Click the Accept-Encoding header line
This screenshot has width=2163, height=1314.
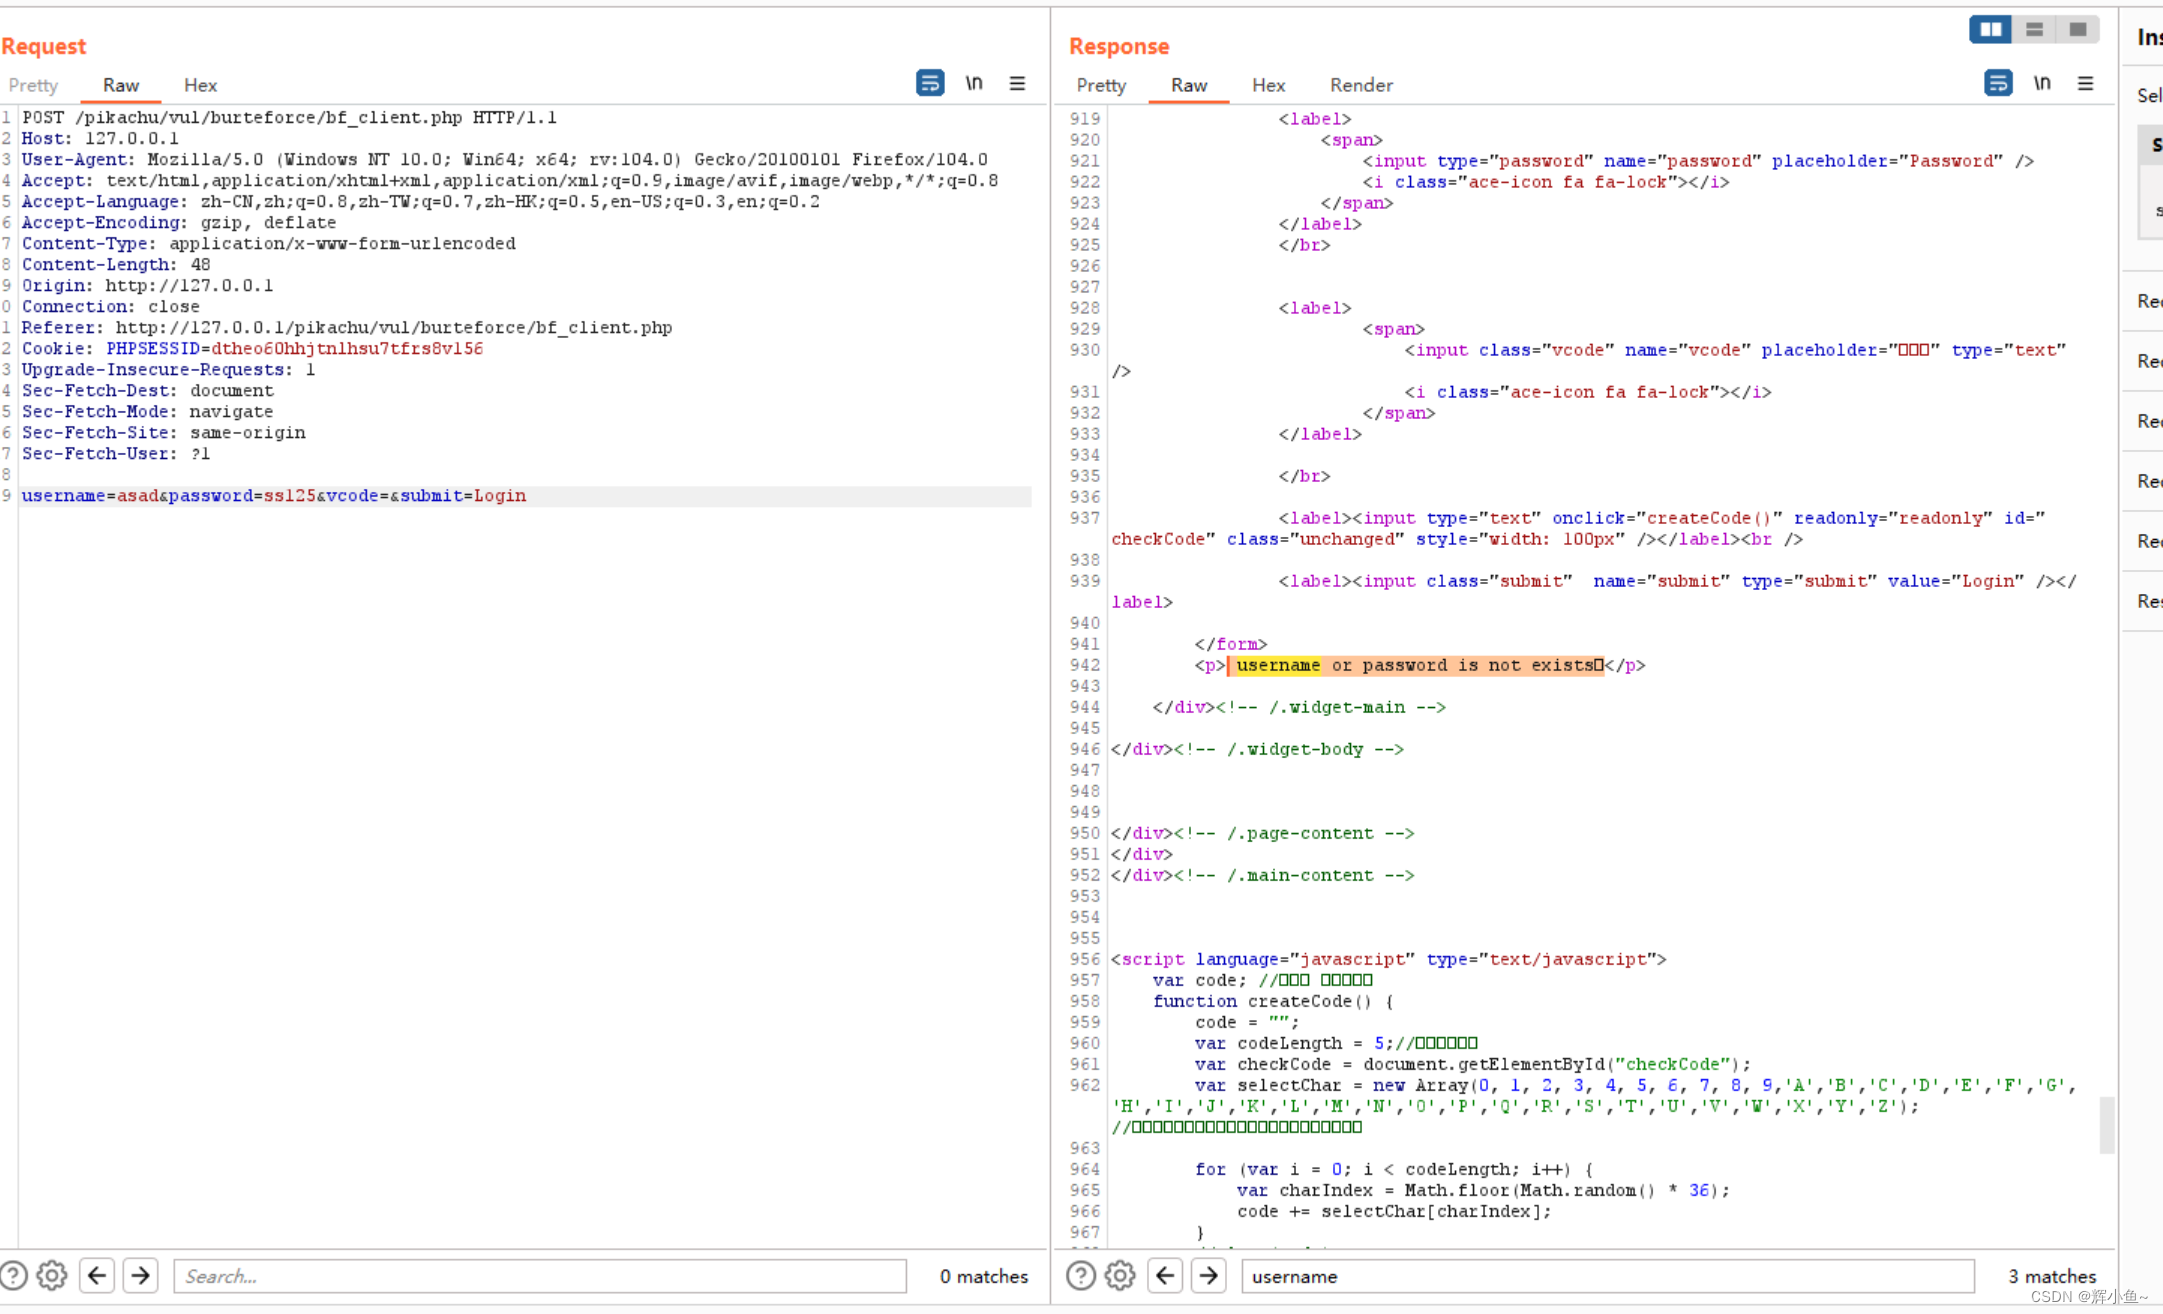point(178,222)
